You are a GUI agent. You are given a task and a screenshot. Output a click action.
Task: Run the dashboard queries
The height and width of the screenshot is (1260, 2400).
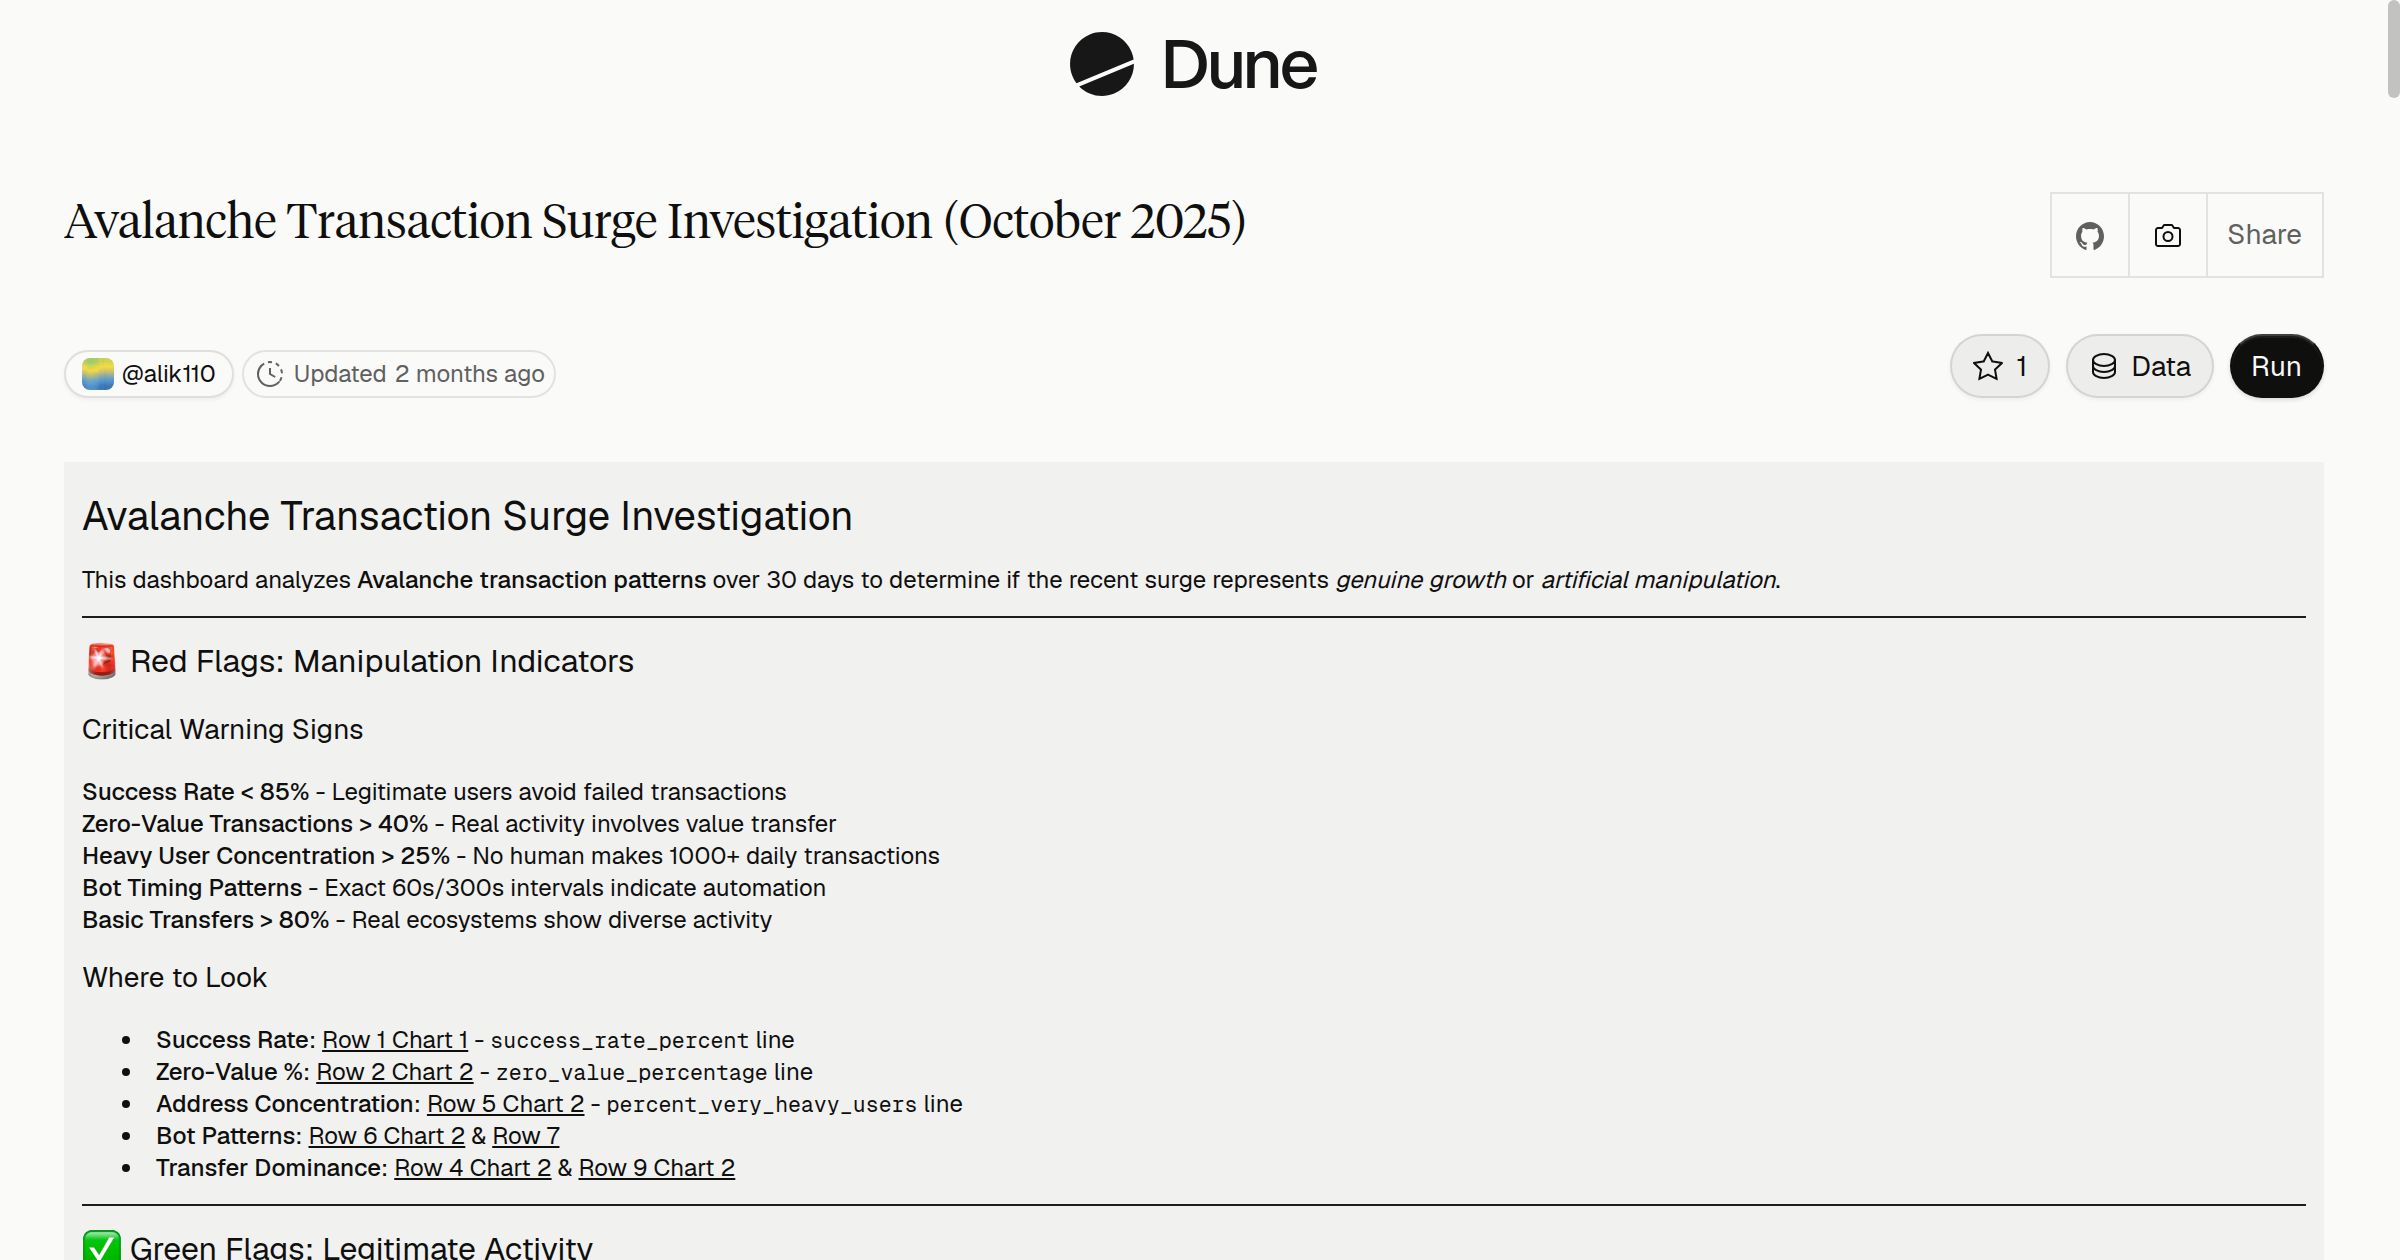(x=2276, y=366)
